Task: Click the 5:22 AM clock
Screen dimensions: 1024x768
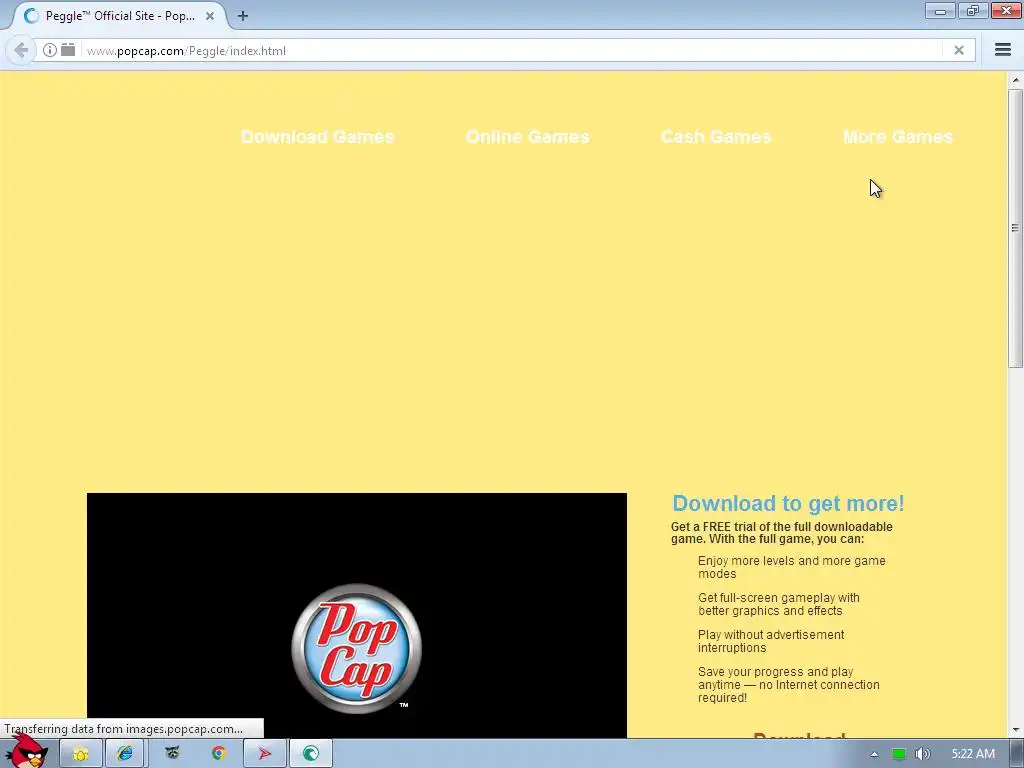Action: click(973, 754)
